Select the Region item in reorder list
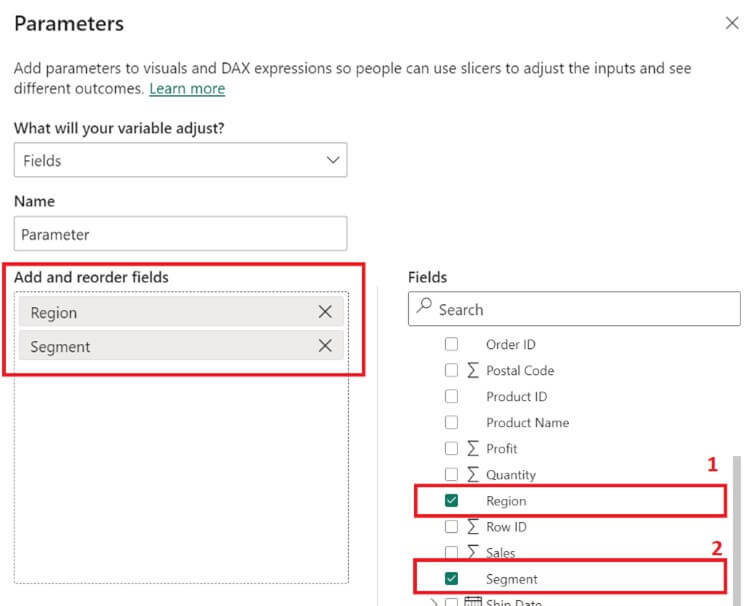This screenshot has height=606, width=754. click(181, 312)
